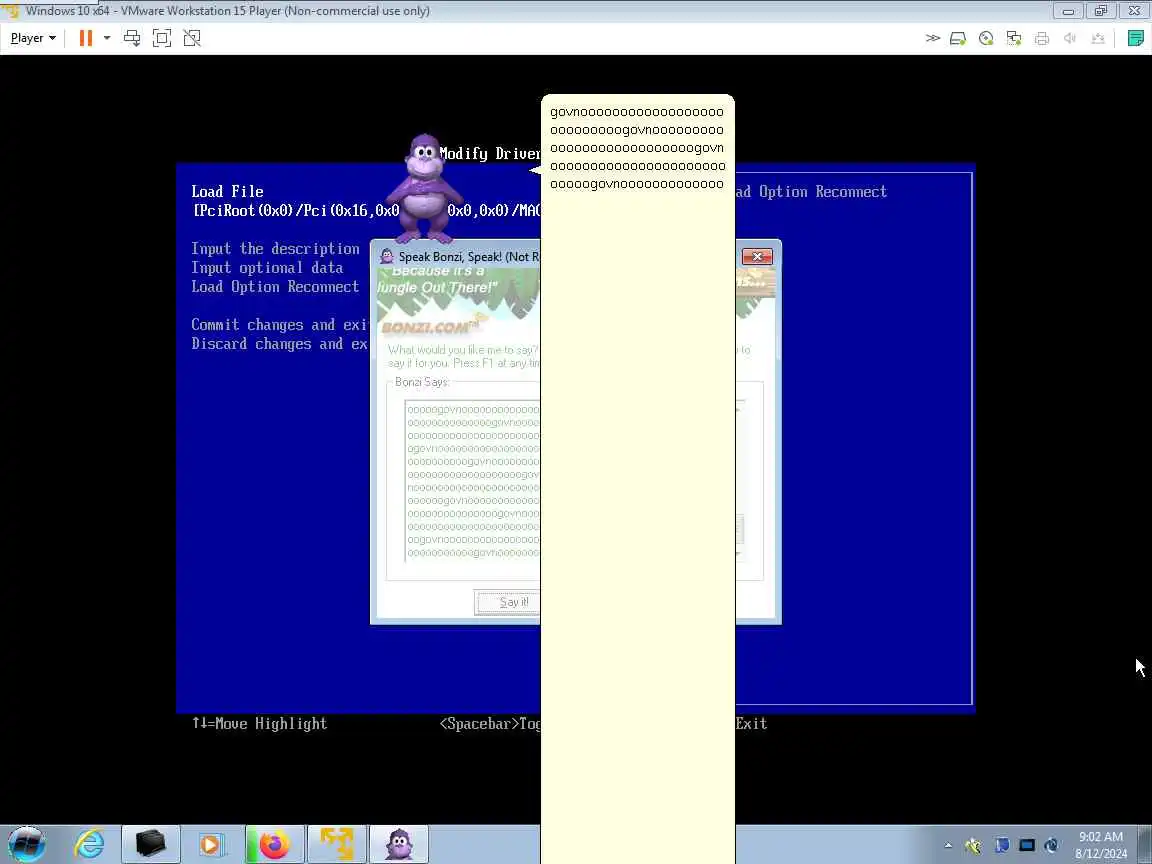This screenshot has width=1152, height=864.
Task: Switch to BonziBuddy taskbar button
Action: (399, 844)
